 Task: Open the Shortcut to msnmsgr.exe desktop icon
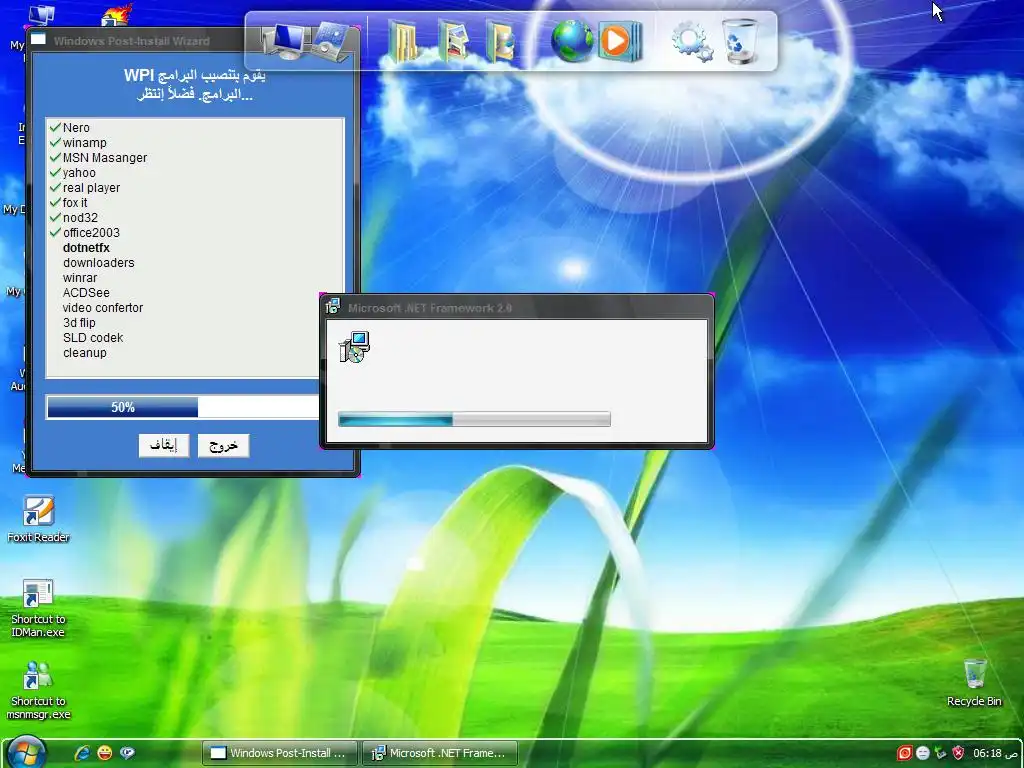38,690
